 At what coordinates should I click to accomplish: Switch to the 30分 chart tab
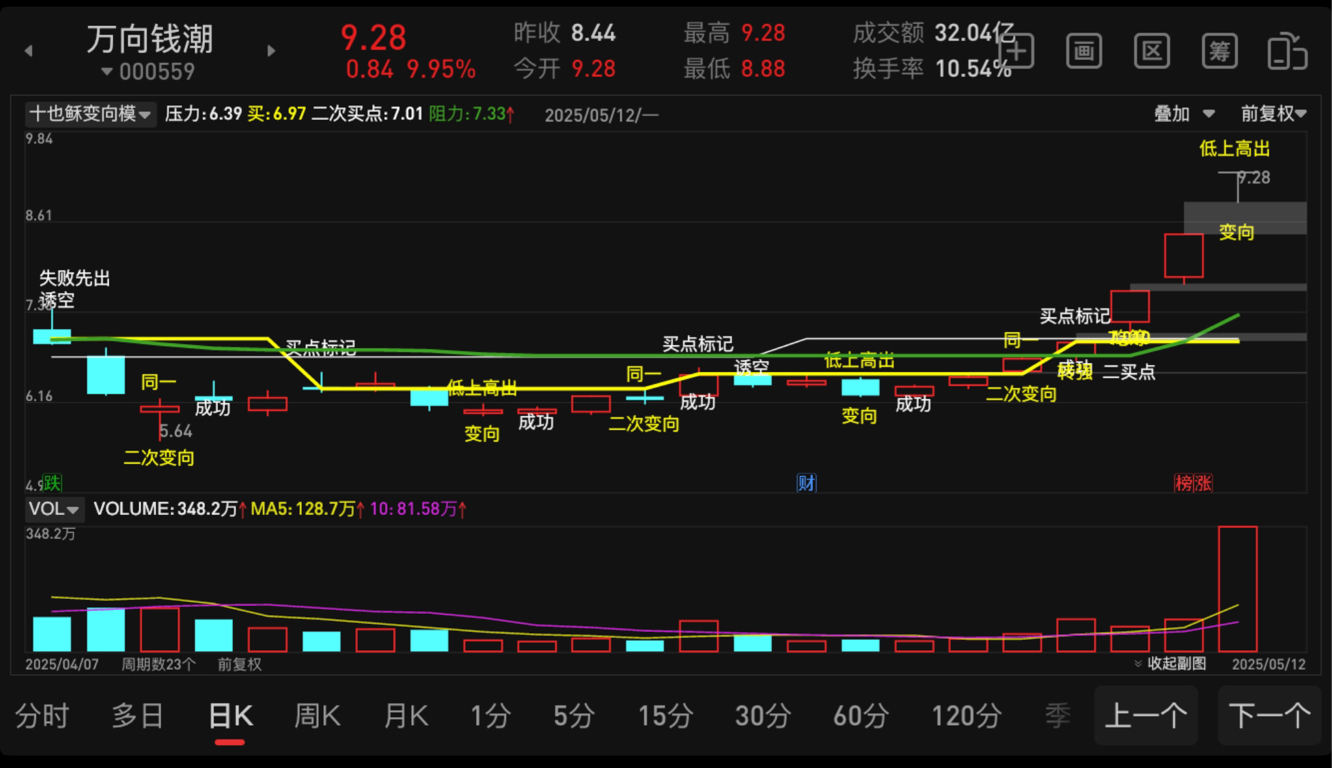[763, 716]
